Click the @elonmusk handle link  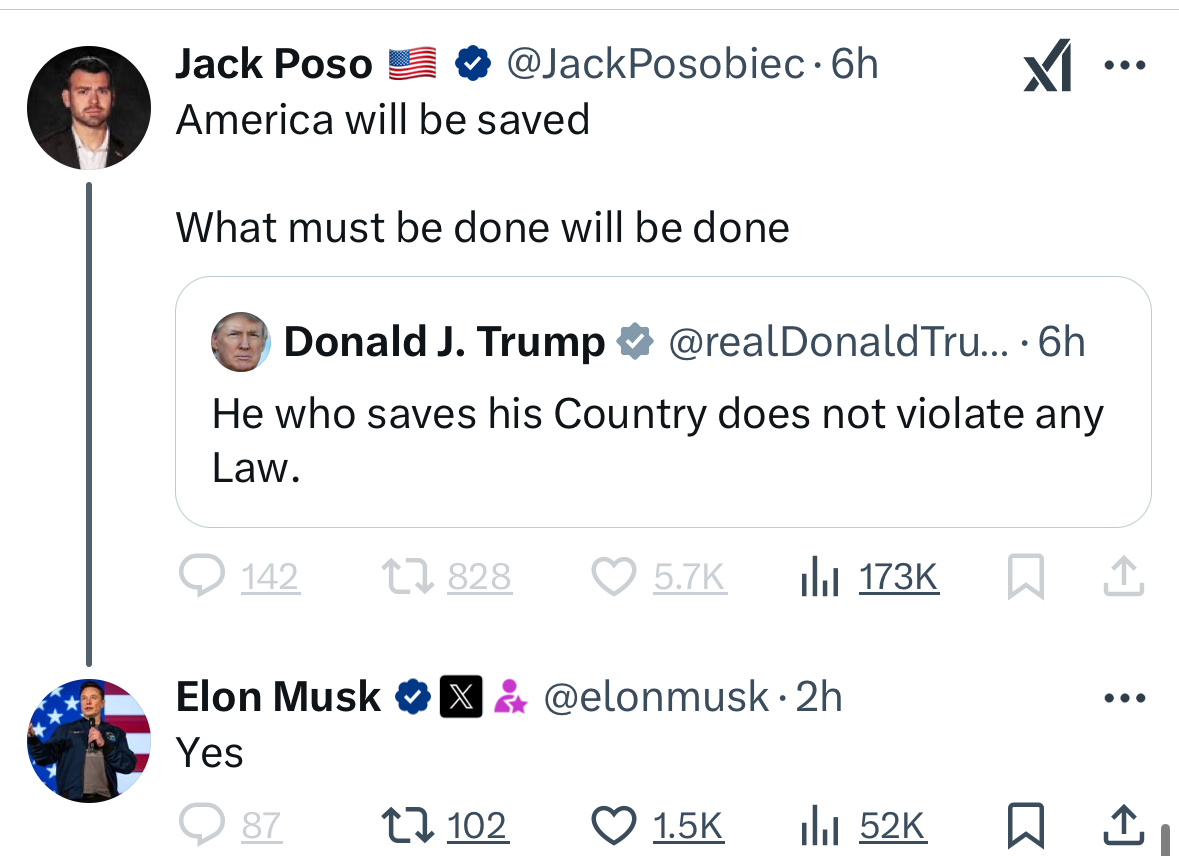[x=656, y=697]
